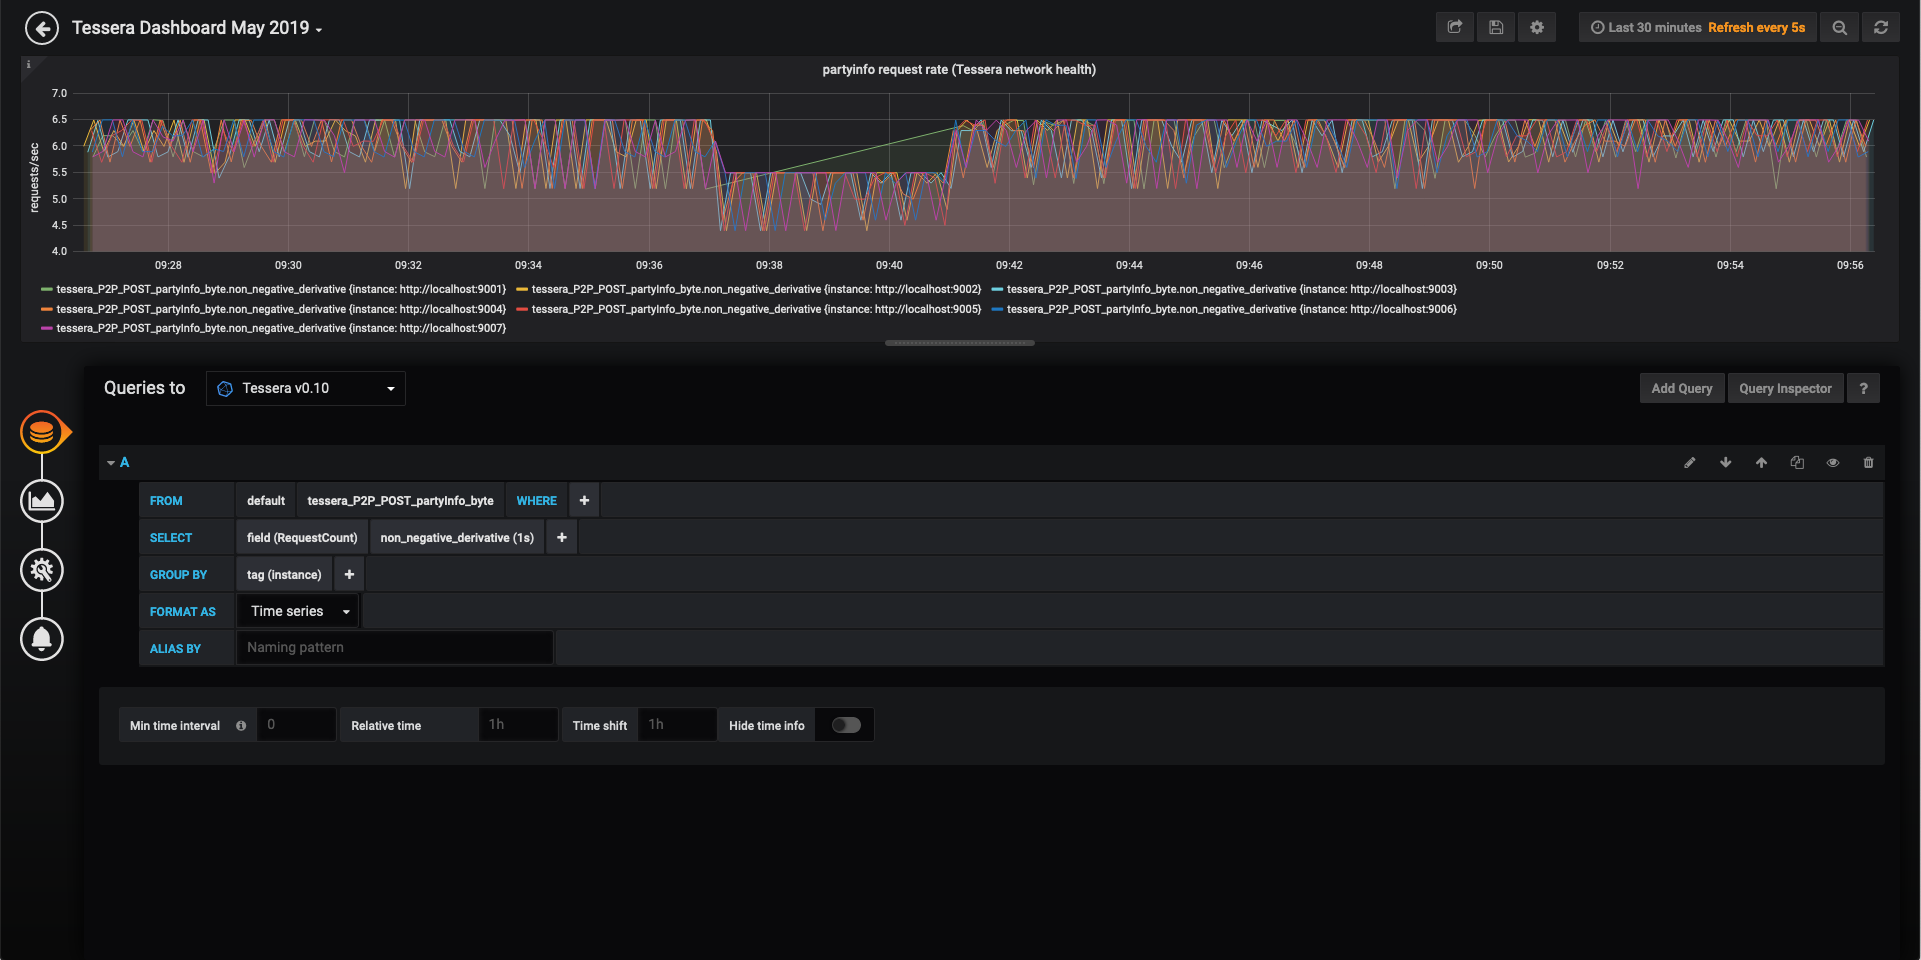Open the panel info icon in the corner
The height and width of the screenshot is (960, 1921).
(x=28, y=64)
